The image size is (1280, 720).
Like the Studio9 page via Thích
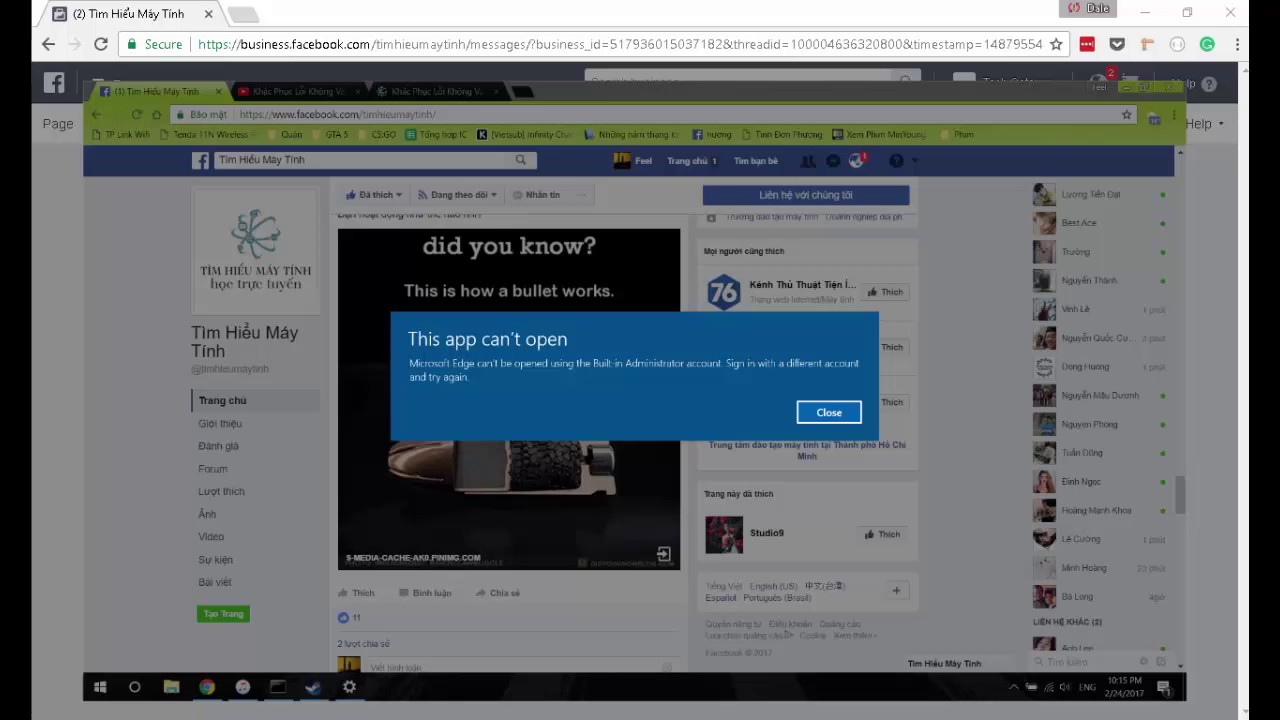(x=883, y=534)
